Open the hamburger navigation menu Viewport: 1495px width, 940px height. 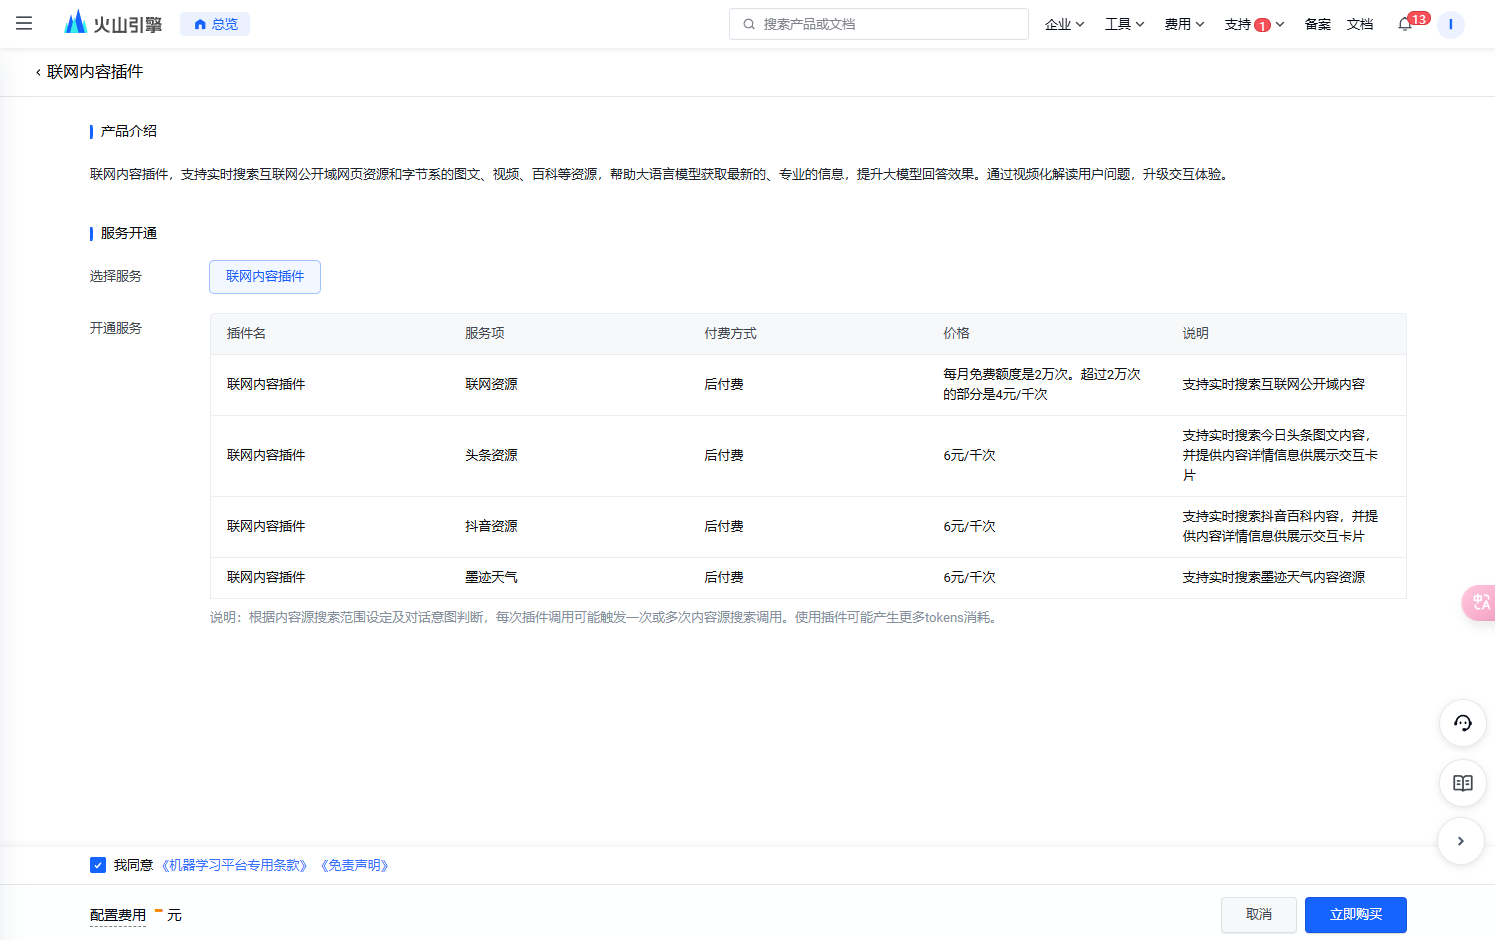tap(24, 23)
